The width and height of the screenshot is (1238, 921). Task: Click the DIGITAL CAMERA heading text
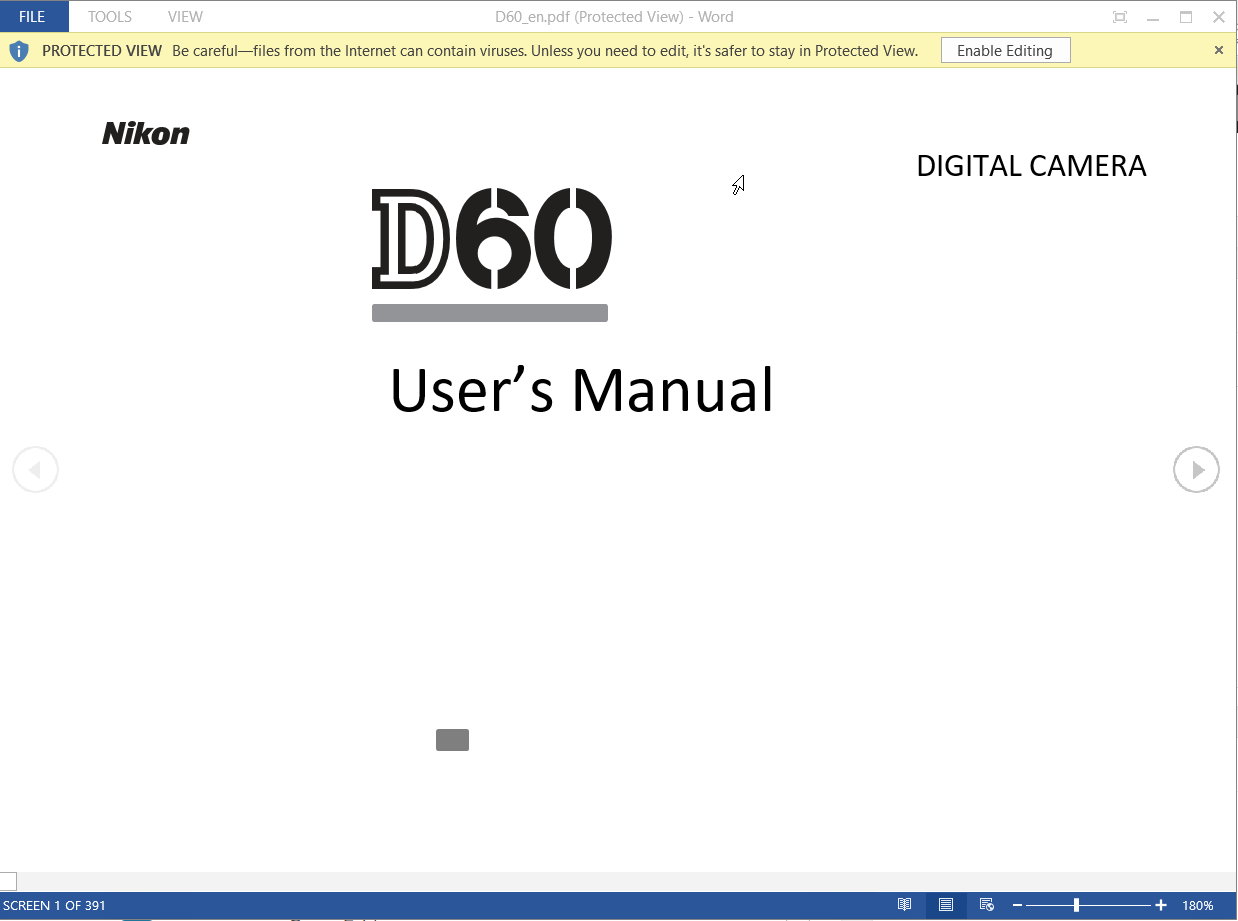pyautogui.click(x=1031, y=166)
